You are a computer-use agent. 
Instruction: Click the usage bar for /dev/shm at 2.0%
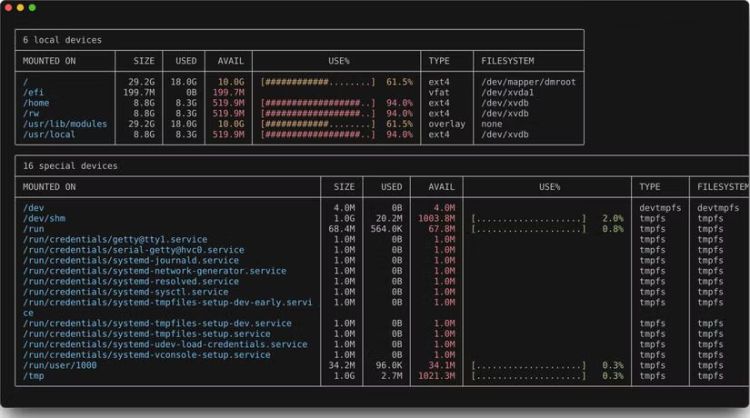click(528, 218)
